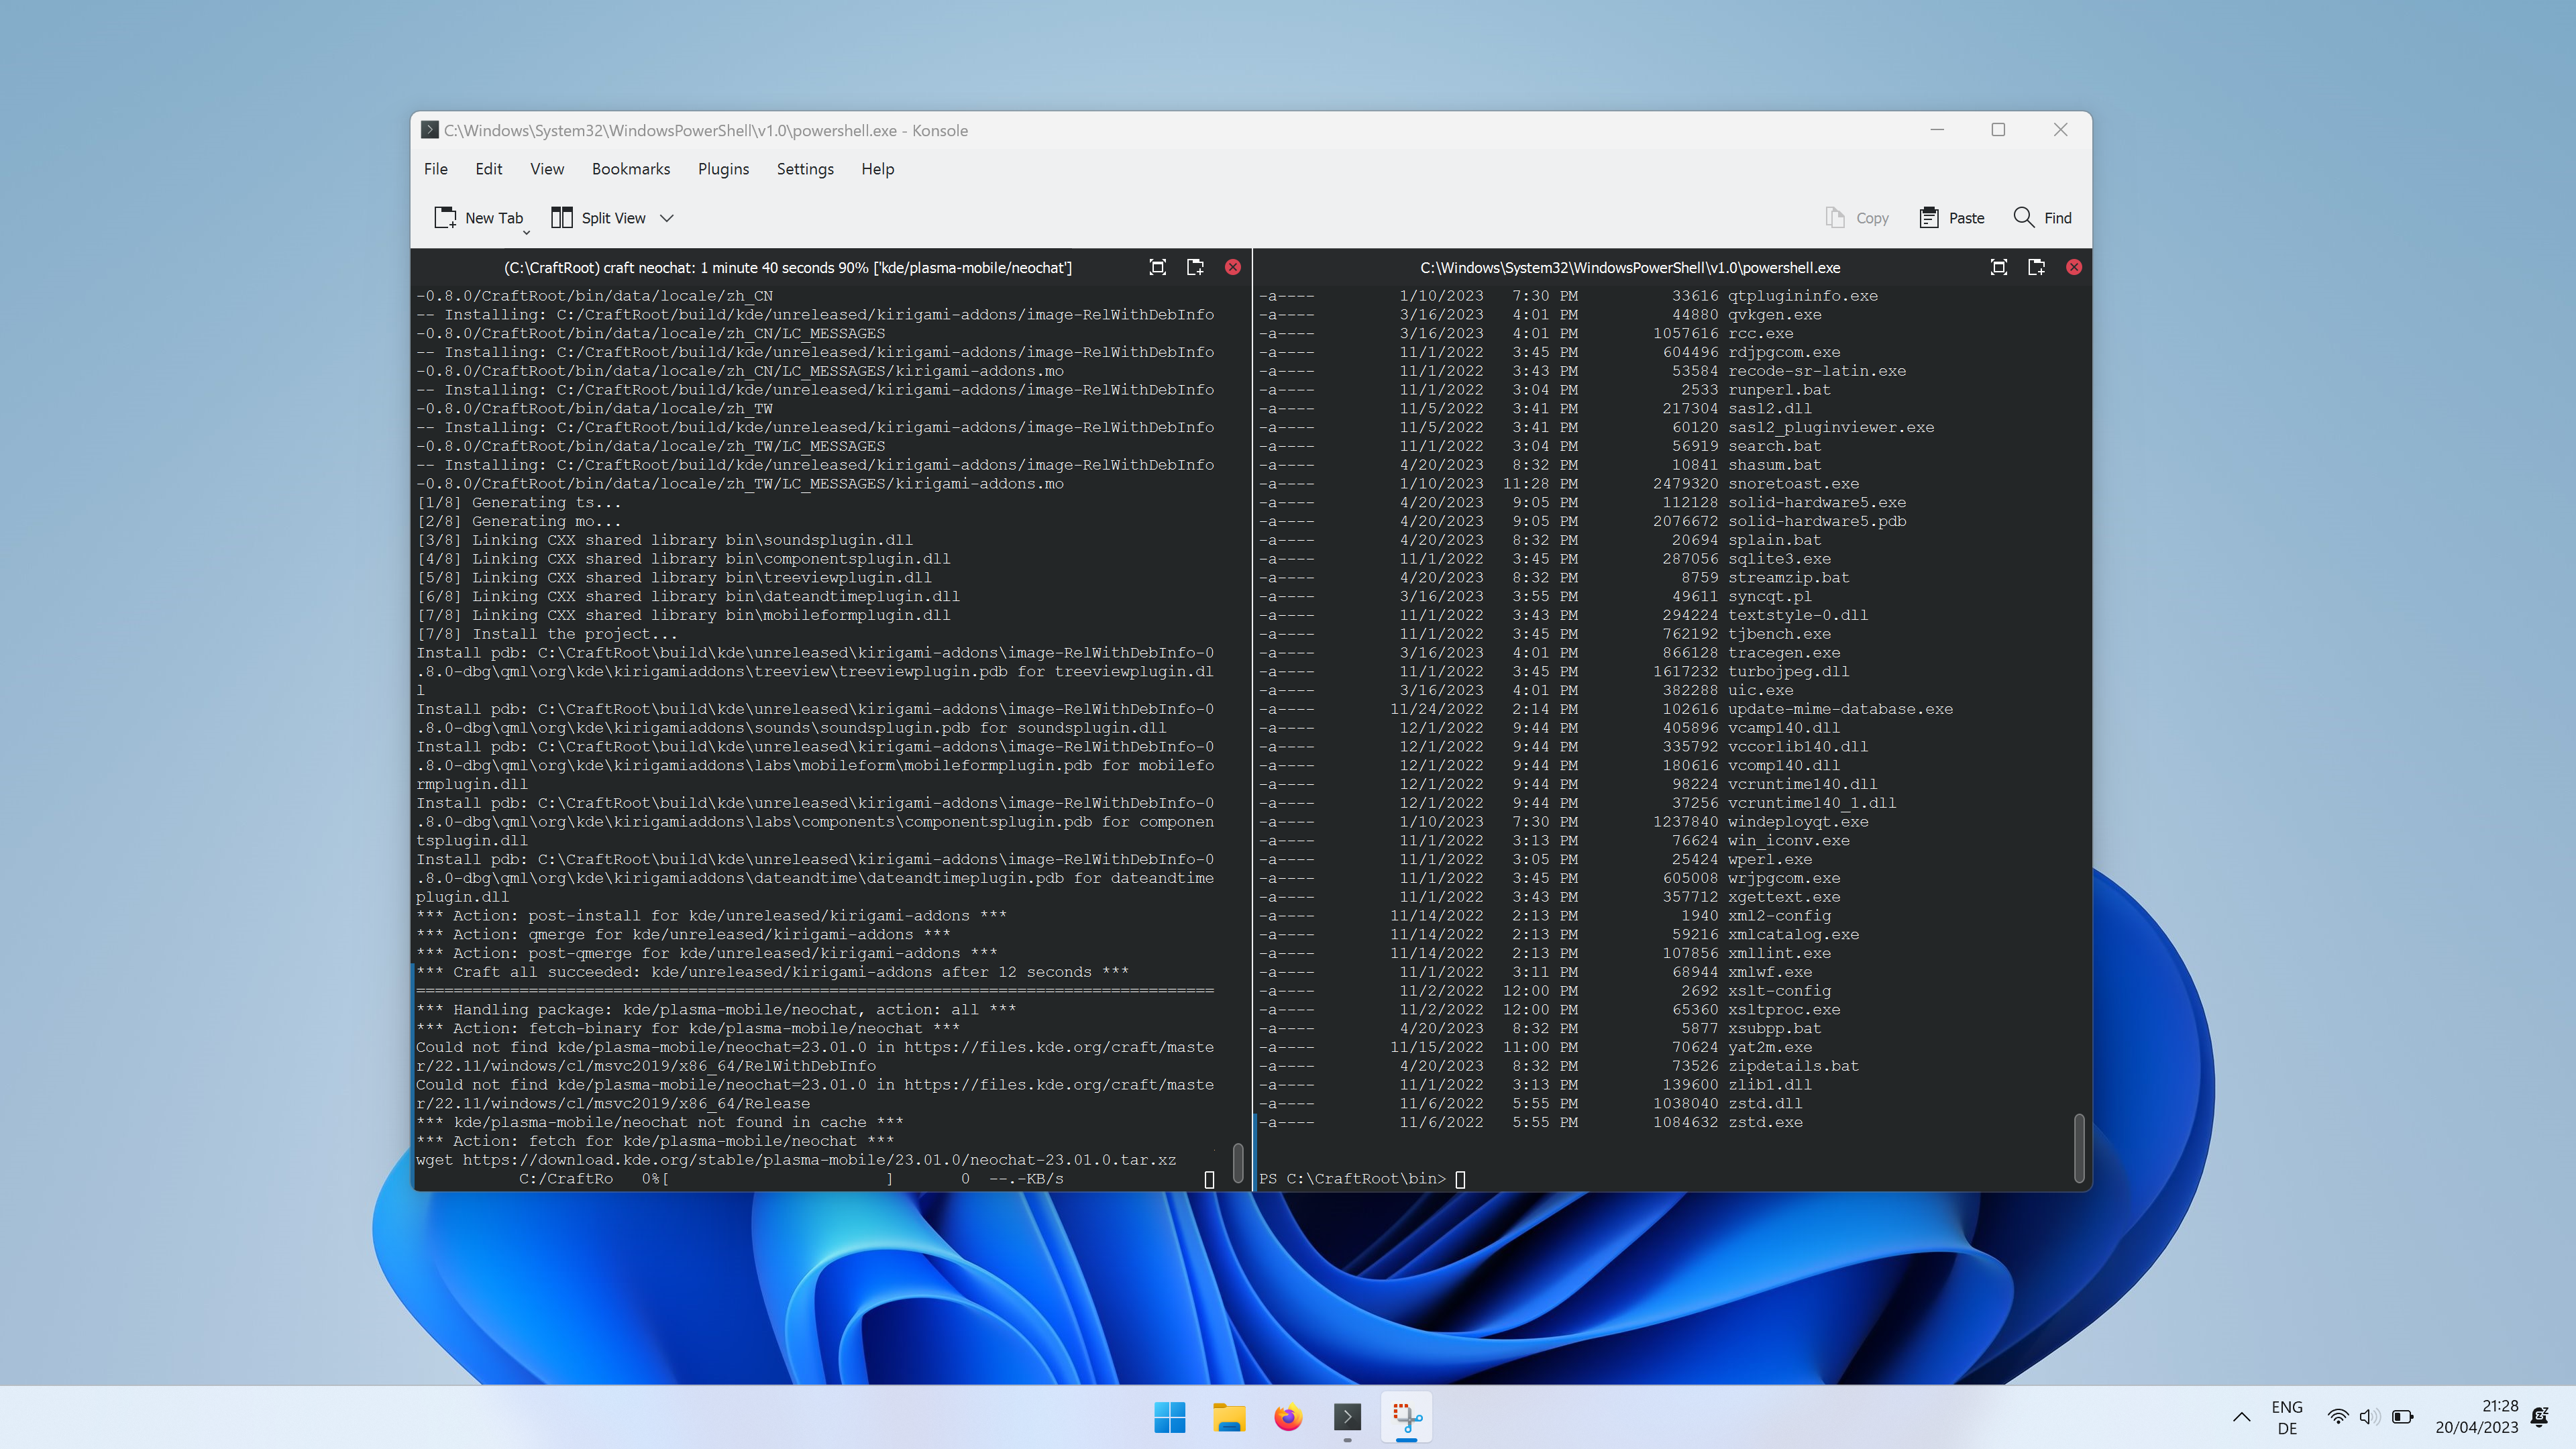Click the wget download progress bar line

pos(791,1179)
